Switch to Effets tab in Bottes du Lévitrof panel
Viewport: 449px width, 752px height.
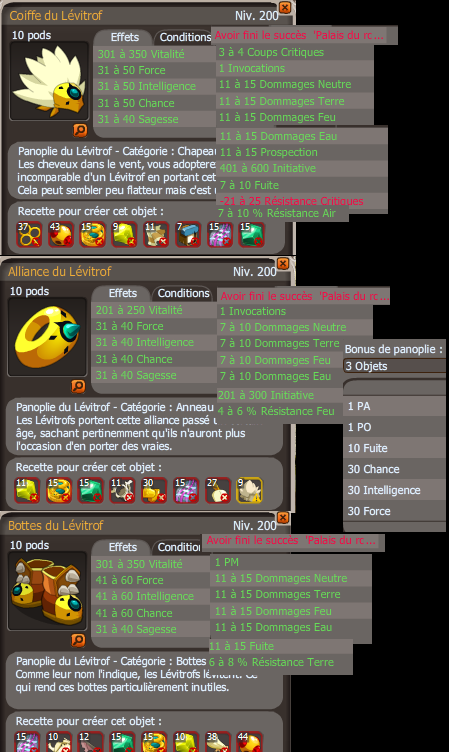(x=122, y=547)
